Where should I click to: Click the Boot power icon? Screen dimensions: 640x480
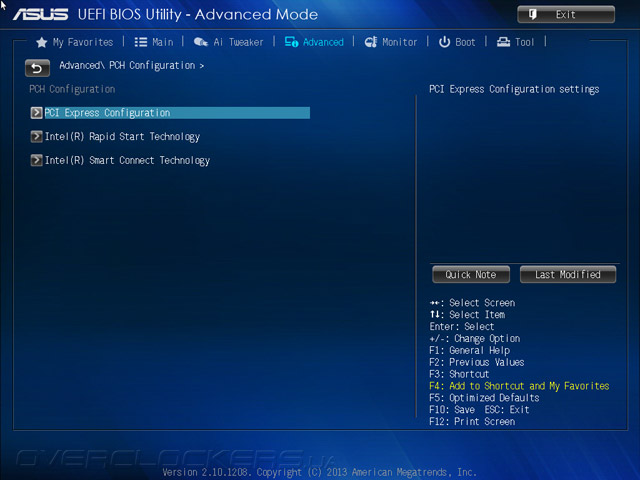[x=444, y=42]
